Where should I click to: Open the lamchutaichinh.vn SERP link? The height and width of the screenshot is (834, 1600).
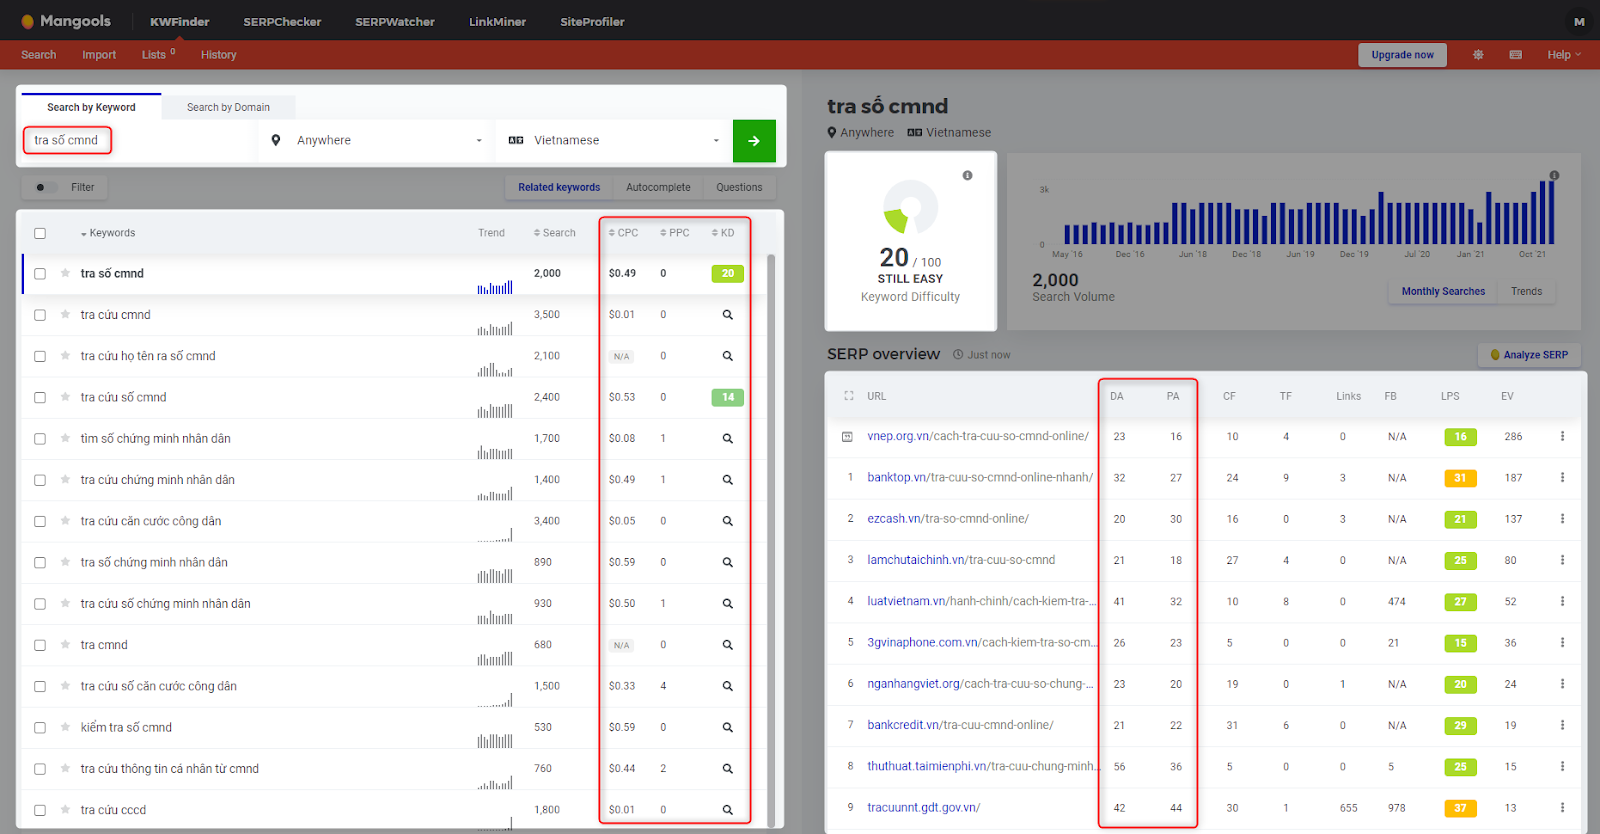click(961, 560)
